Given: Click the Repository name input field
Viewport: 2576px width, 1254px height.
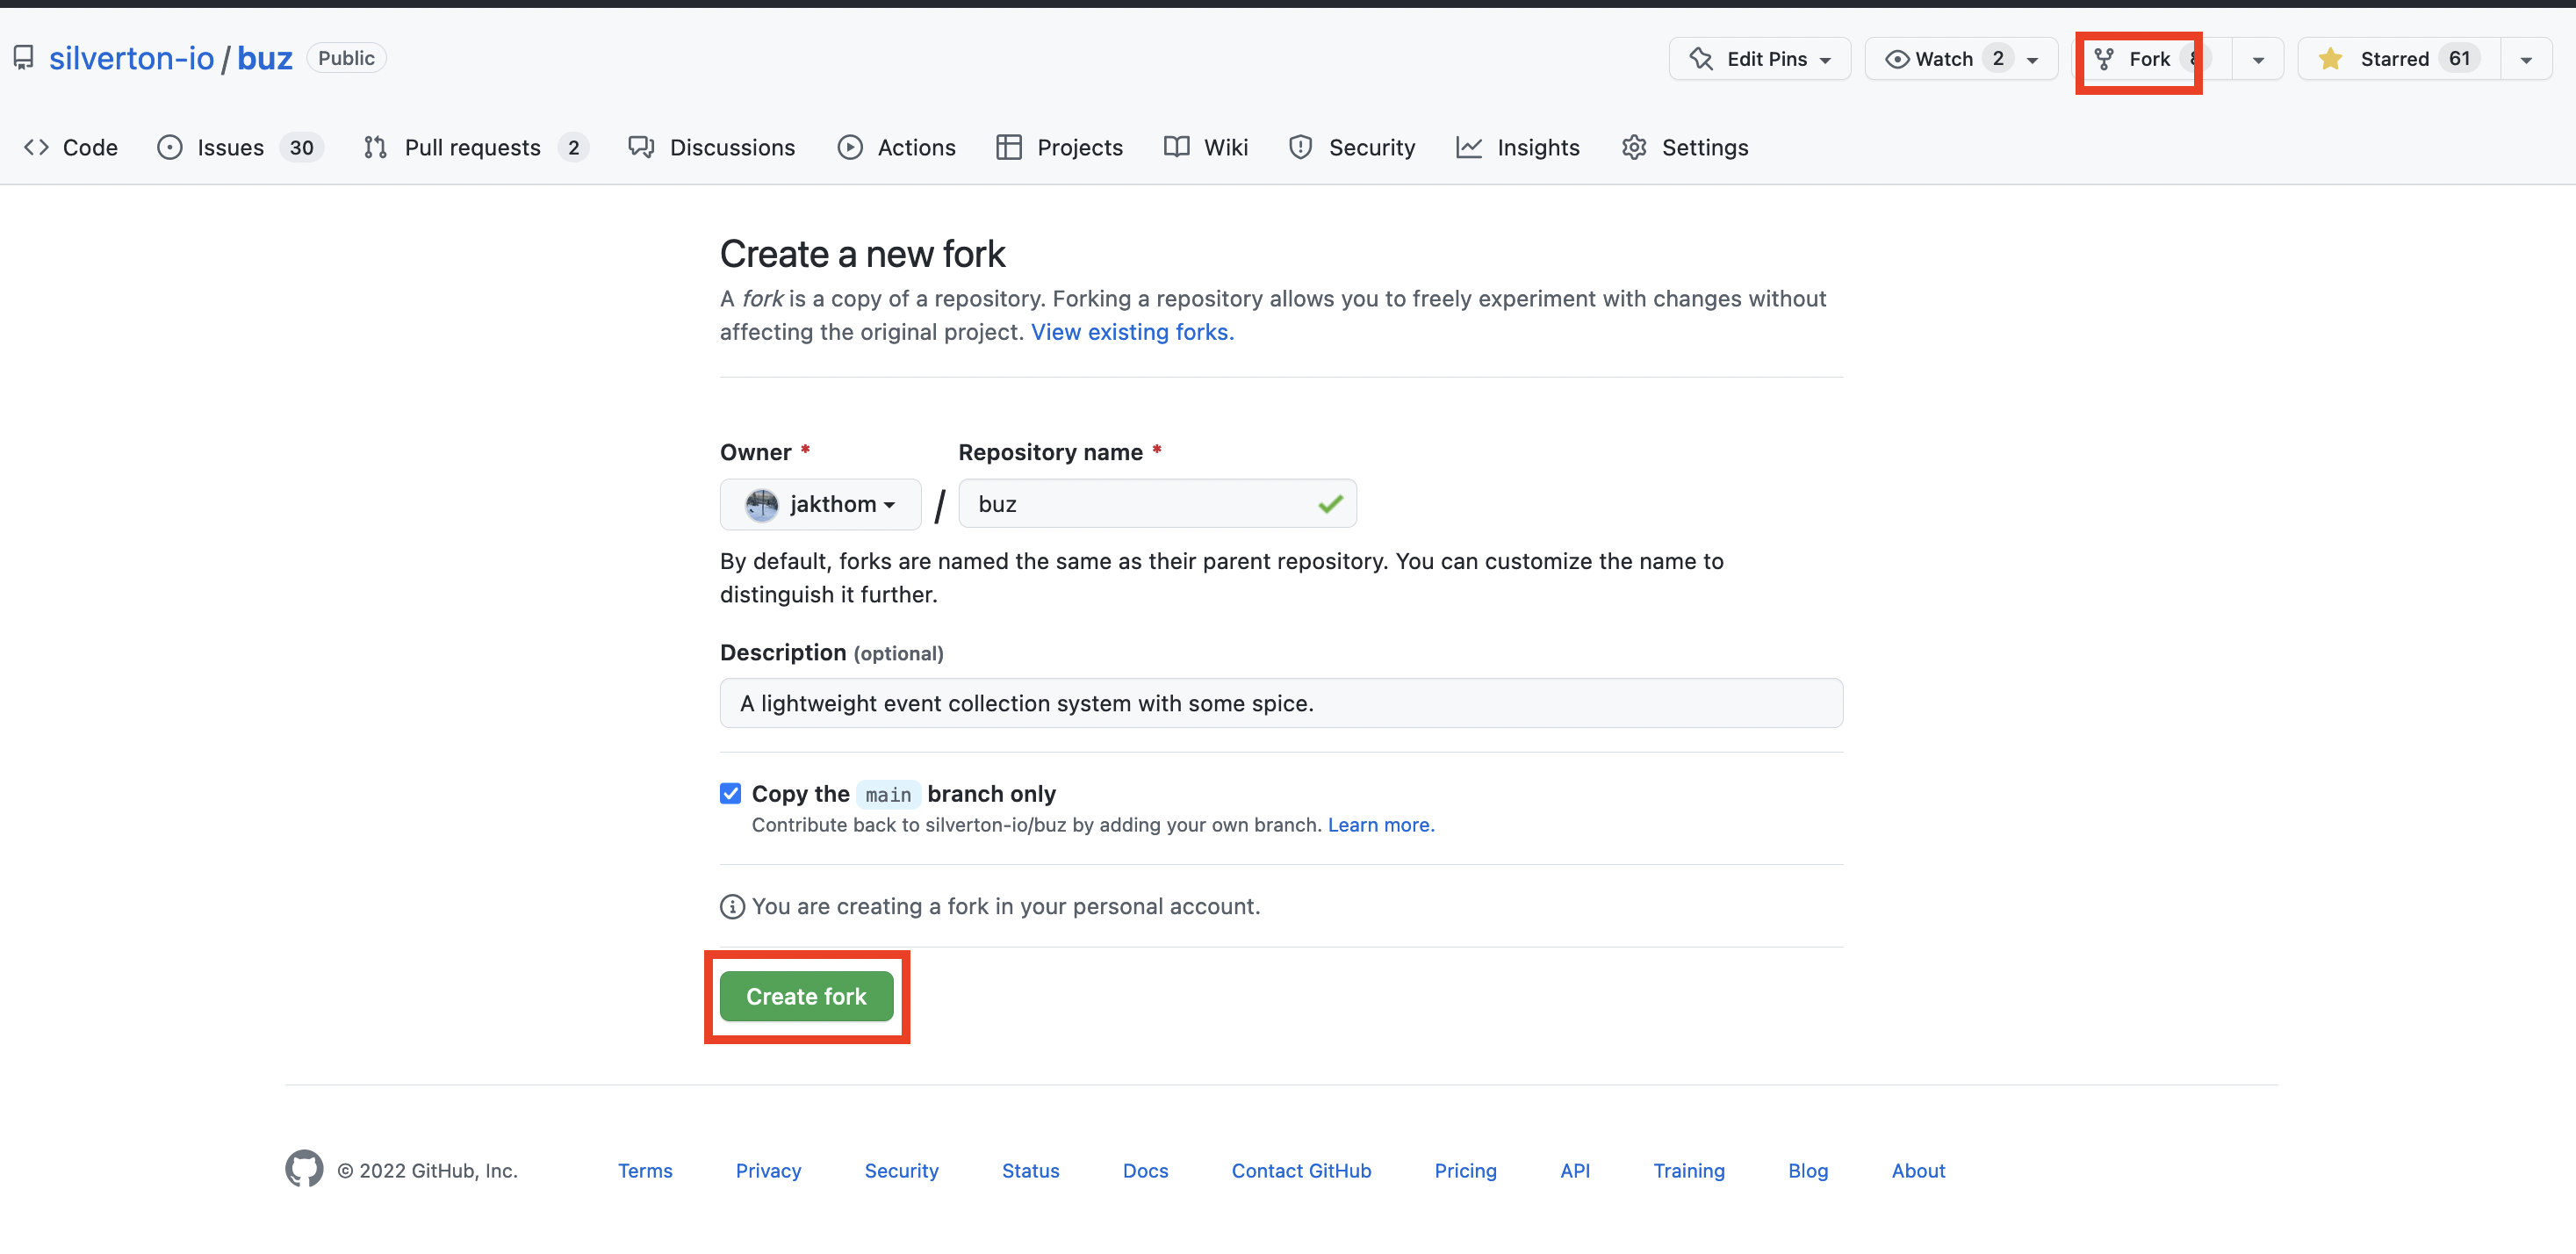Looking at the screenshot, I should 1157,504.
